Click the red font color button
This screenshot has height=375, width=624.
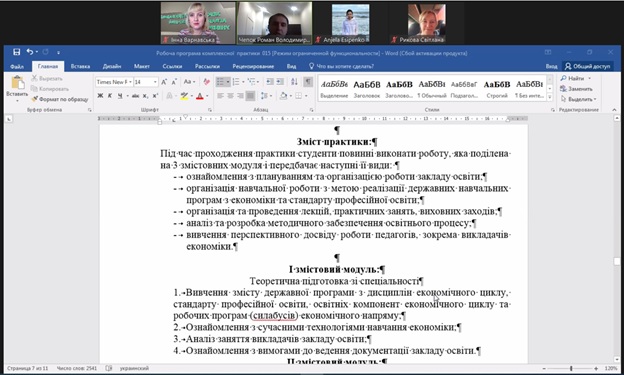click(200, 96)
